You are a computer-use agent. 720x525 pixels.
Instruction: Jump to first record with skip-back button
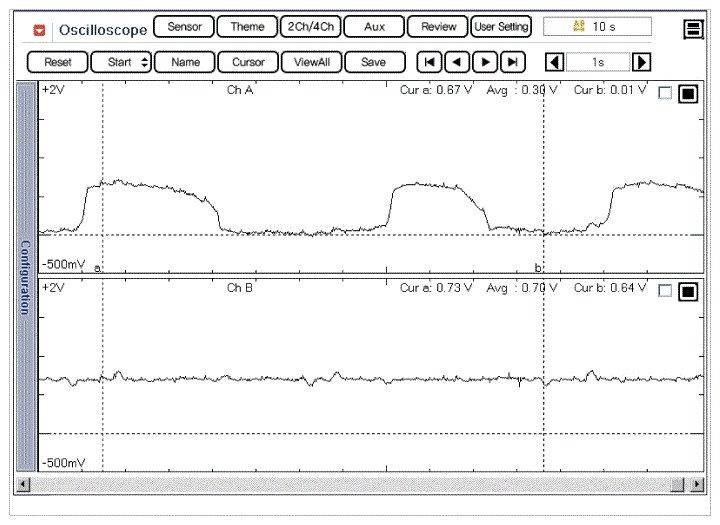tap(429, 62)
